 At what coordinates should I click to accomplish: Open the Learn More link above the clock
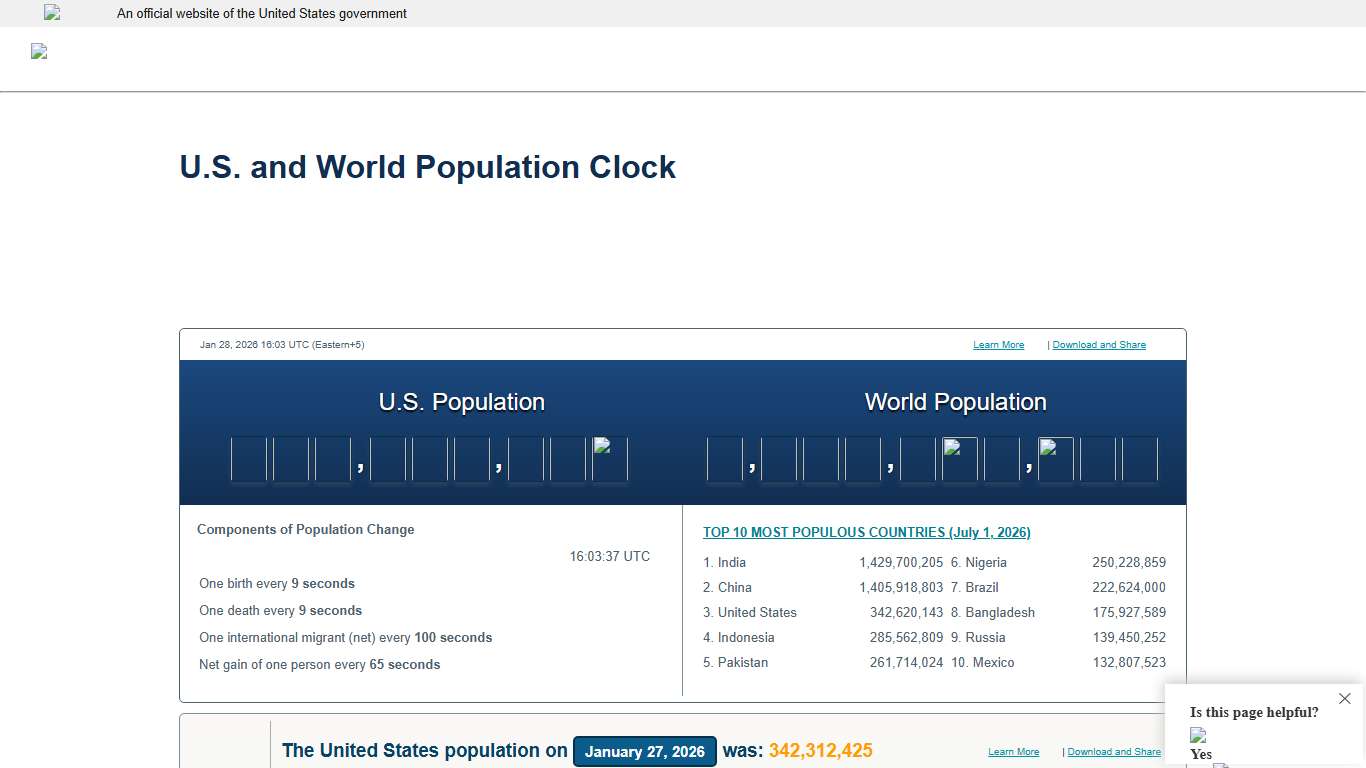tap(998, 344)
